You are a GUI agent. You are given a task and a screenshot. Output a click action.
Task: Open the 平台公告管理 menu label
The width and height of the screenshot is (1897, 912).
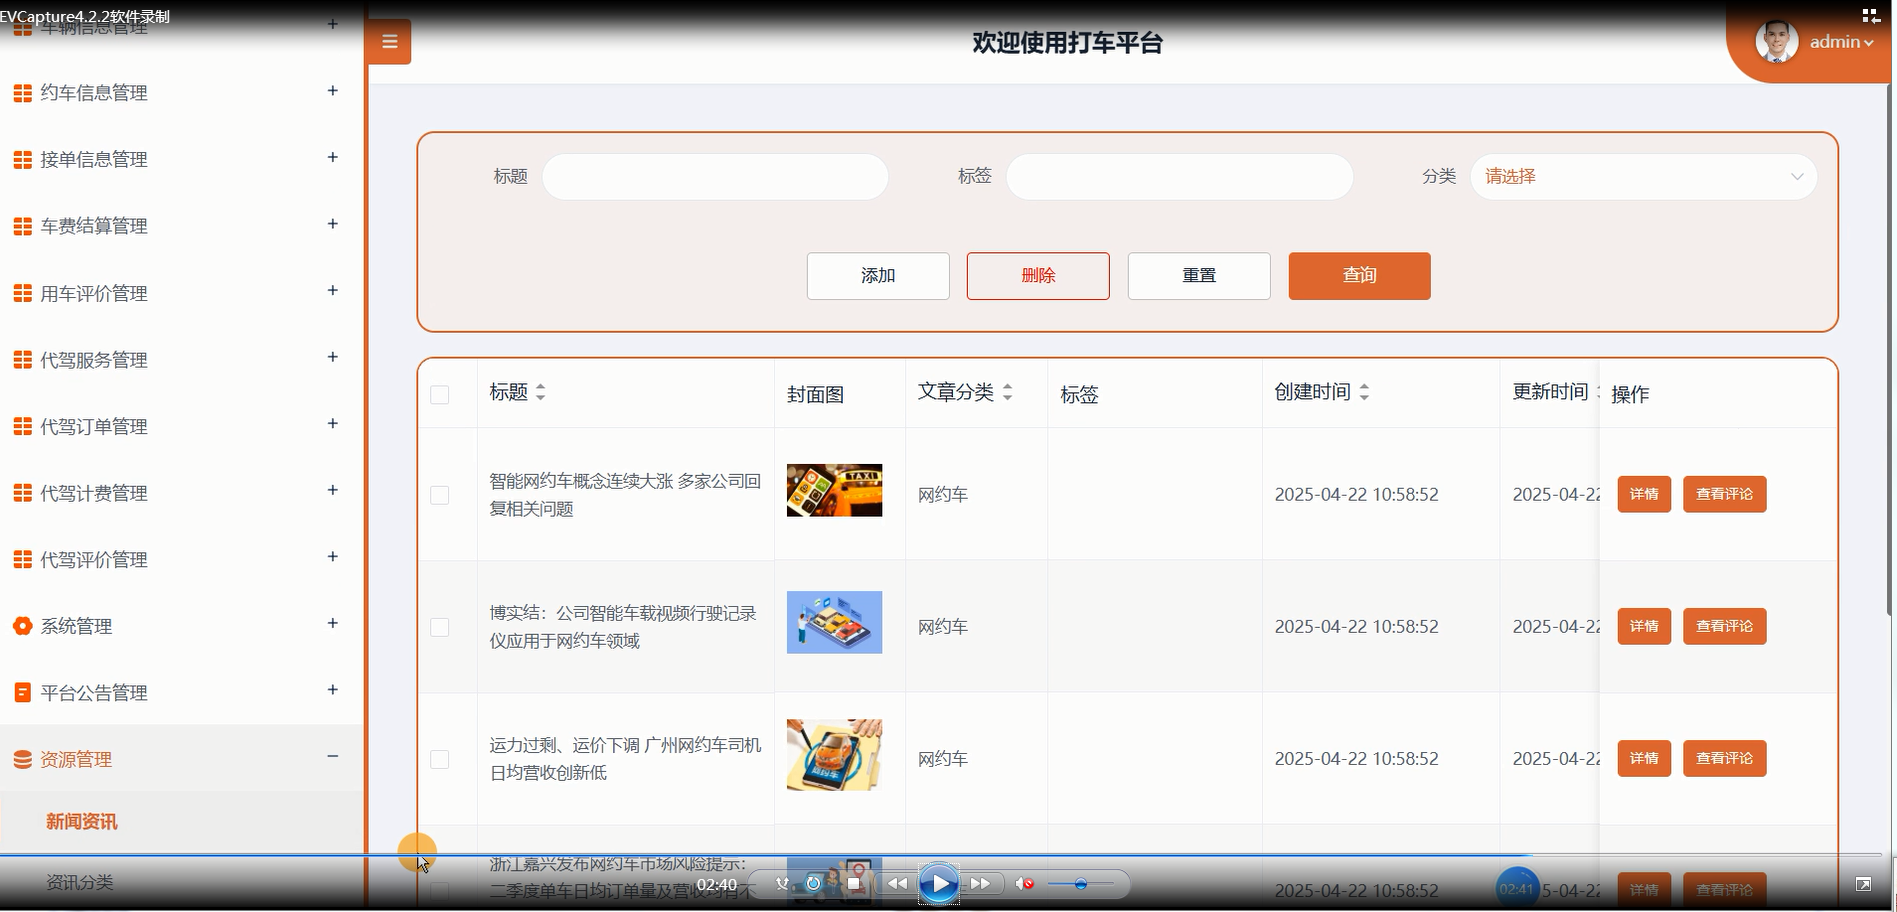tap(94, 693)
